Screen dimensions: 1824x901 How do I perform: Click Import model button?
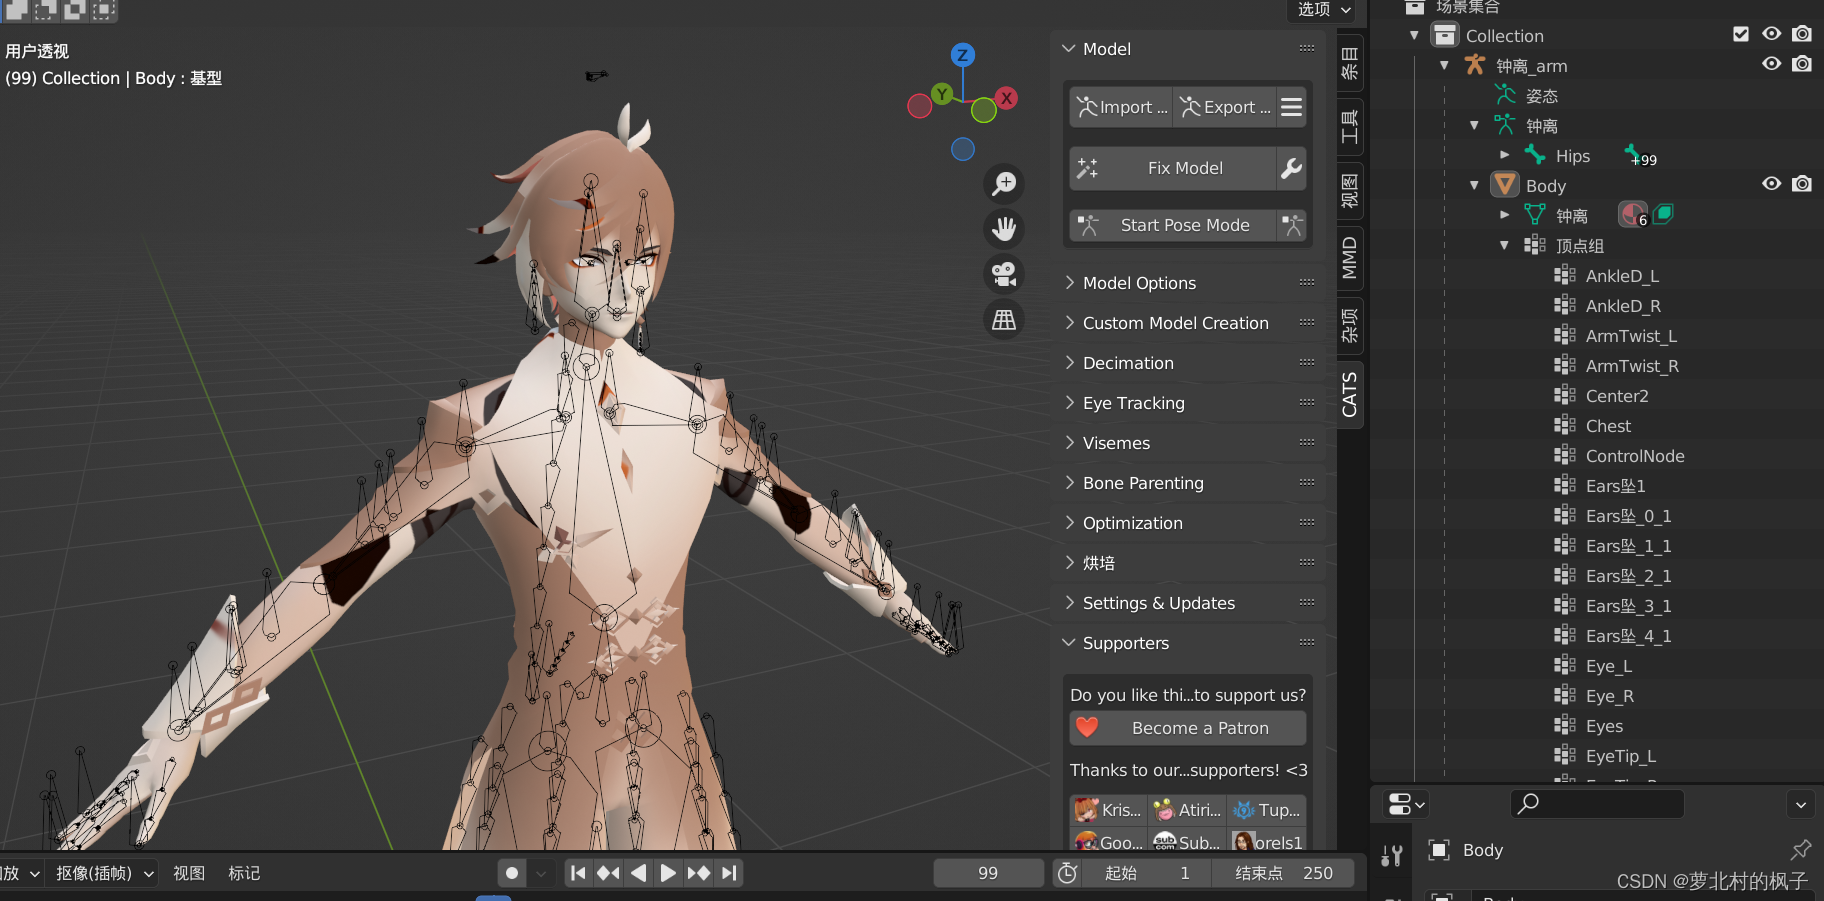(1121, 107)
